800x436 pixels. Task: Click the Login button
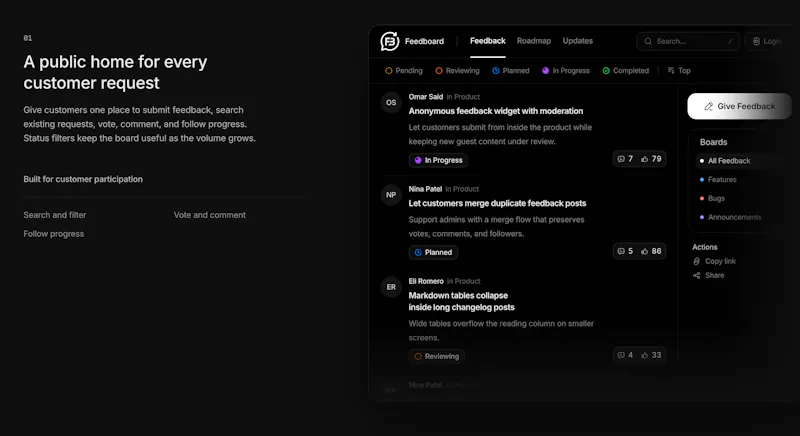[767, 41]
